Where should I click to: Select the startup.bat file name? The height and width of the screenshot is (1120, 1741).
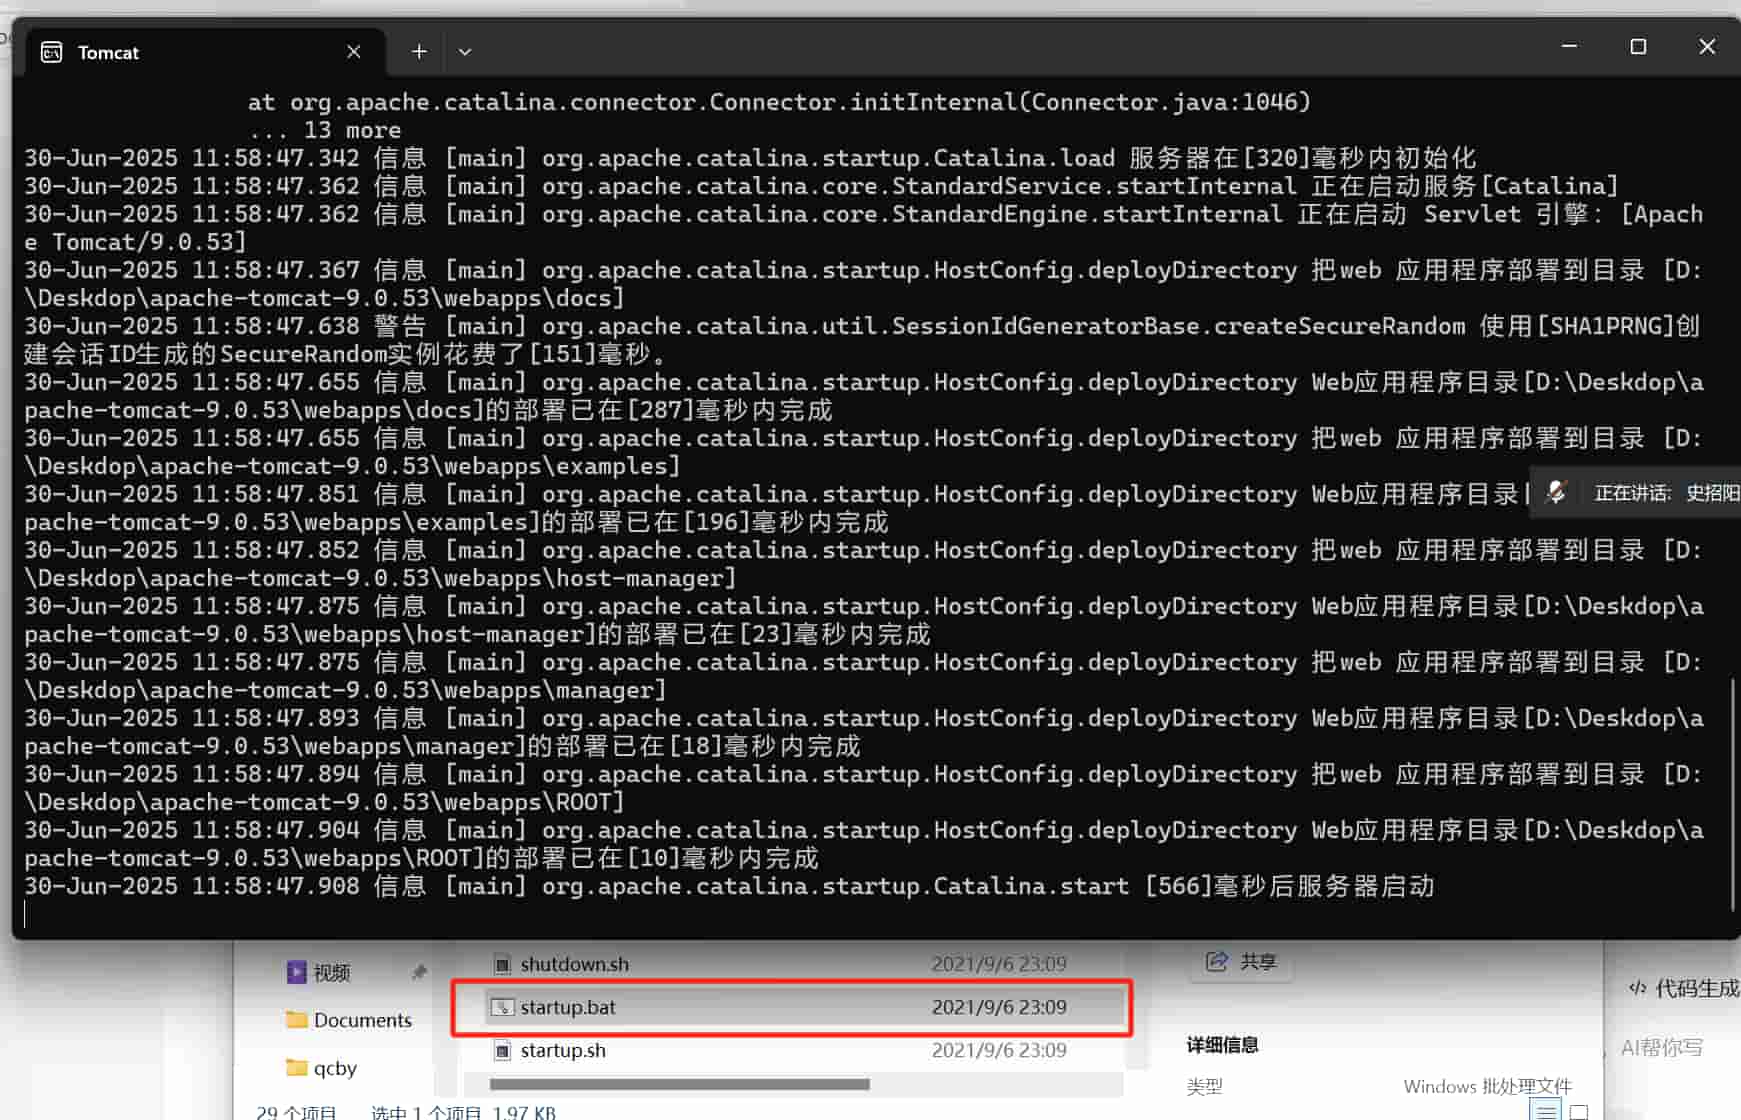click(x=568, y=1007)
